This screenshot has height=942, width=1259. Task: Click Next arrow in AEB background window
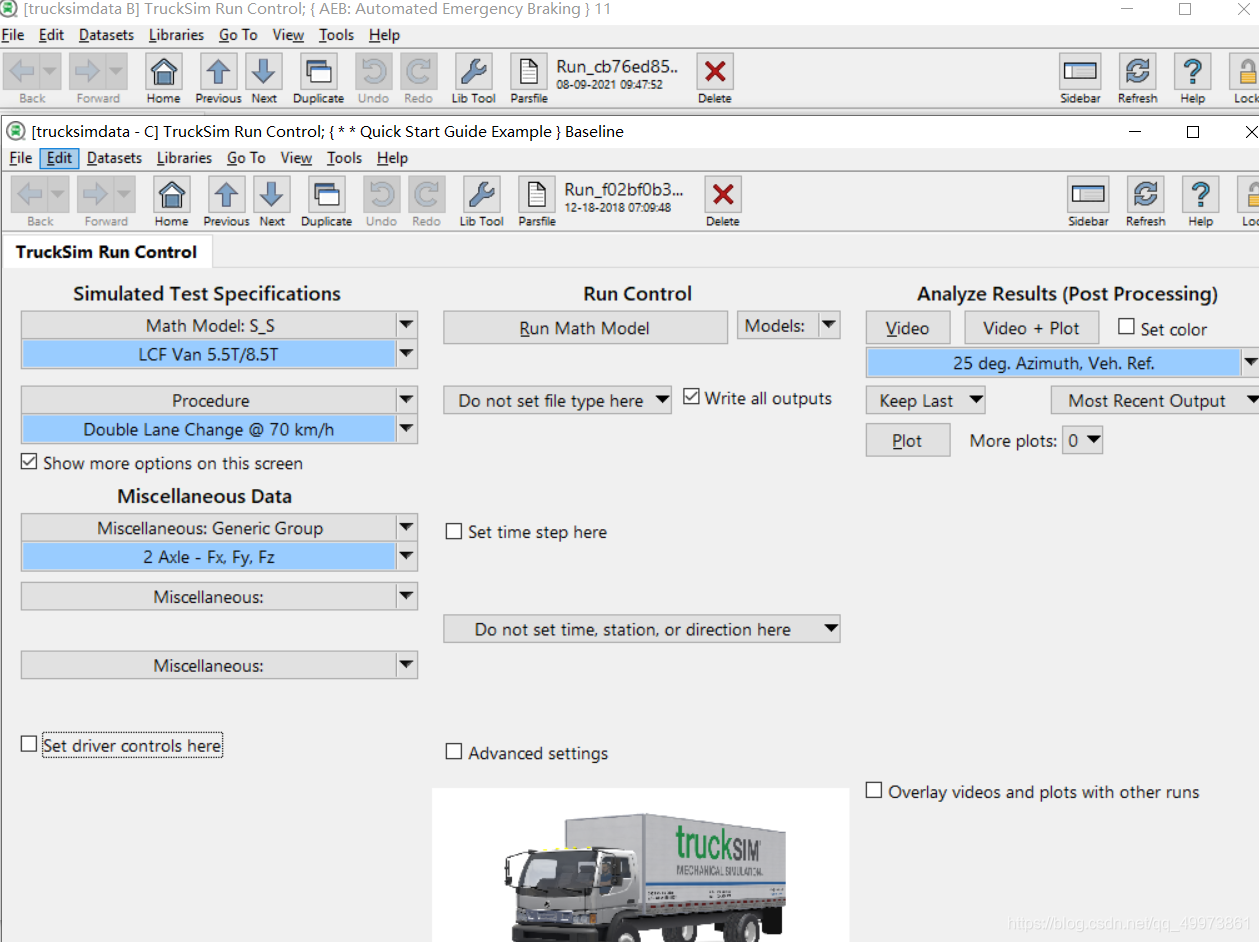tap(264, 71)
